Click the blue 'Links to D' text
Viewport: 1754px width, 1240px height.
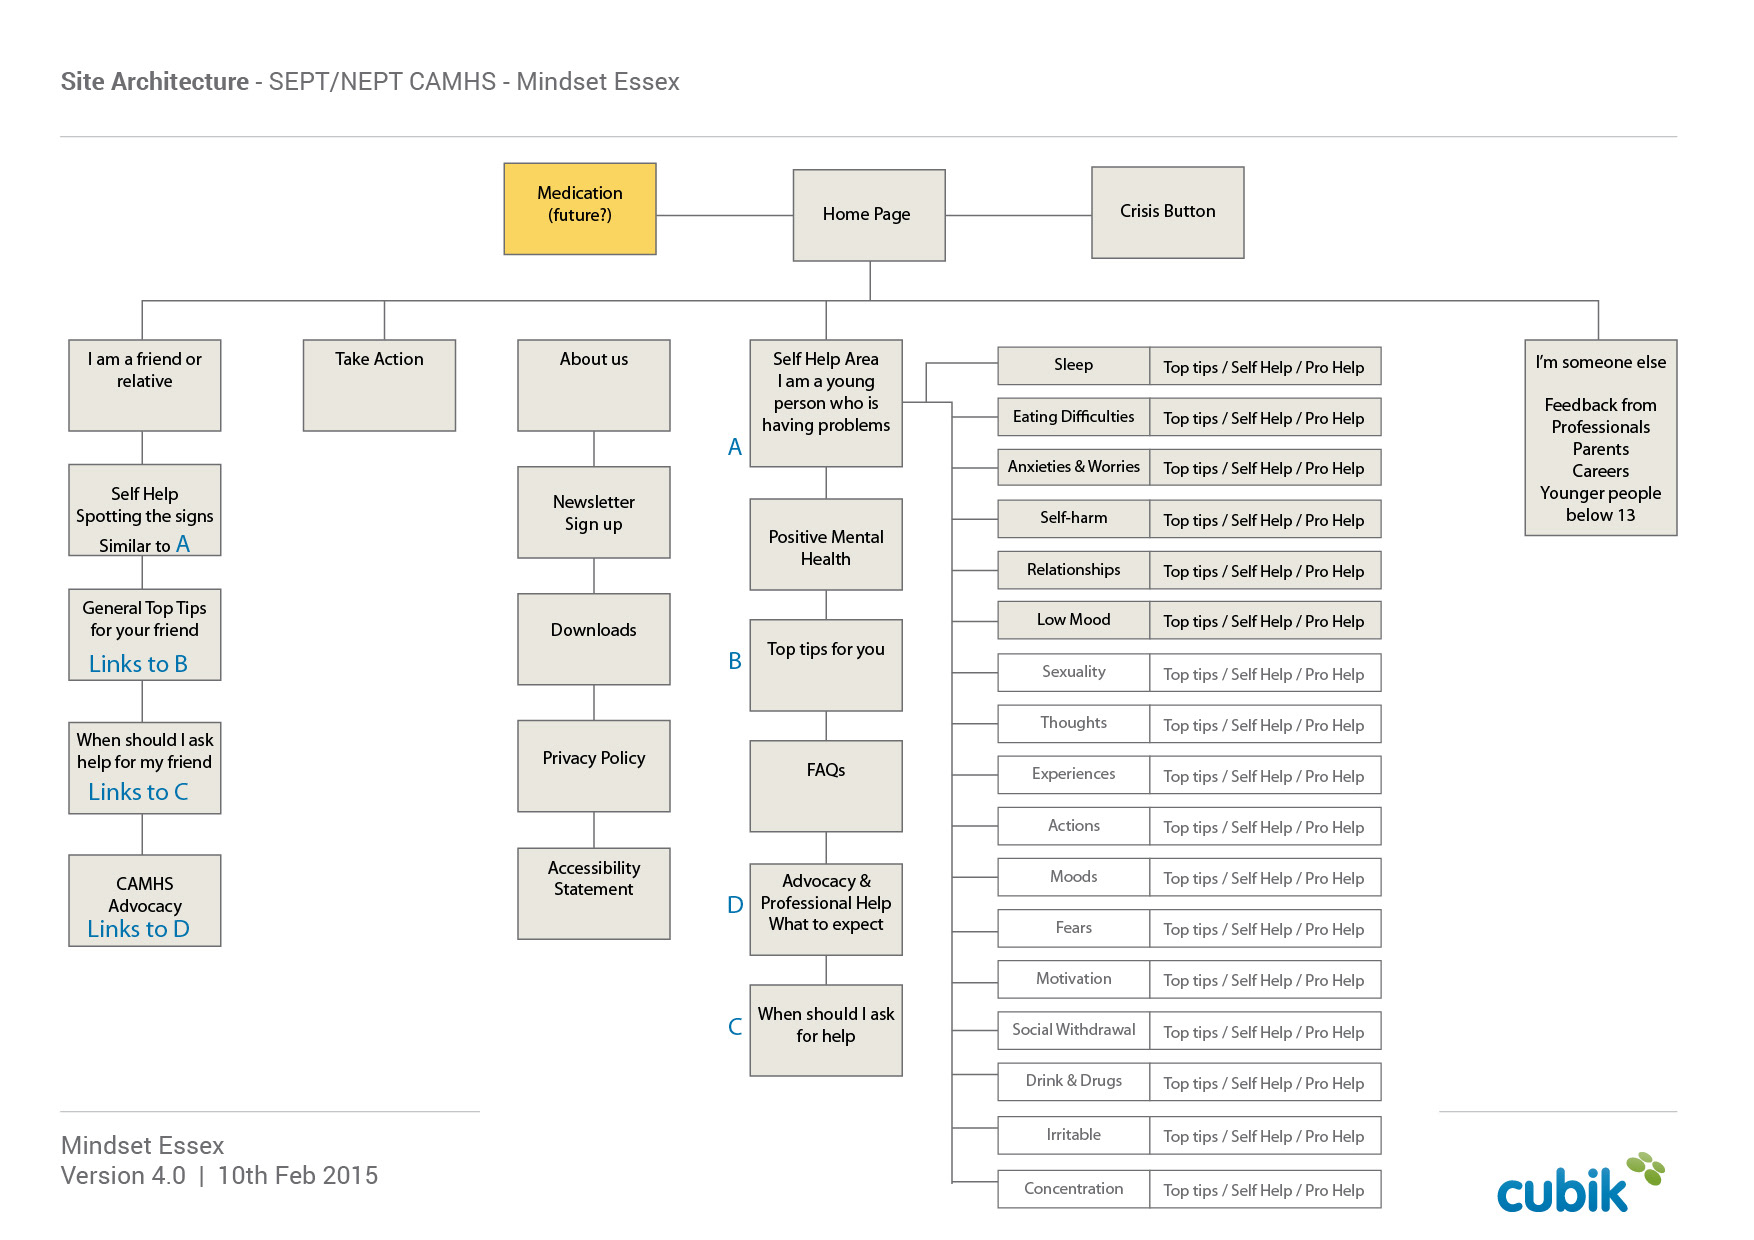138,929
